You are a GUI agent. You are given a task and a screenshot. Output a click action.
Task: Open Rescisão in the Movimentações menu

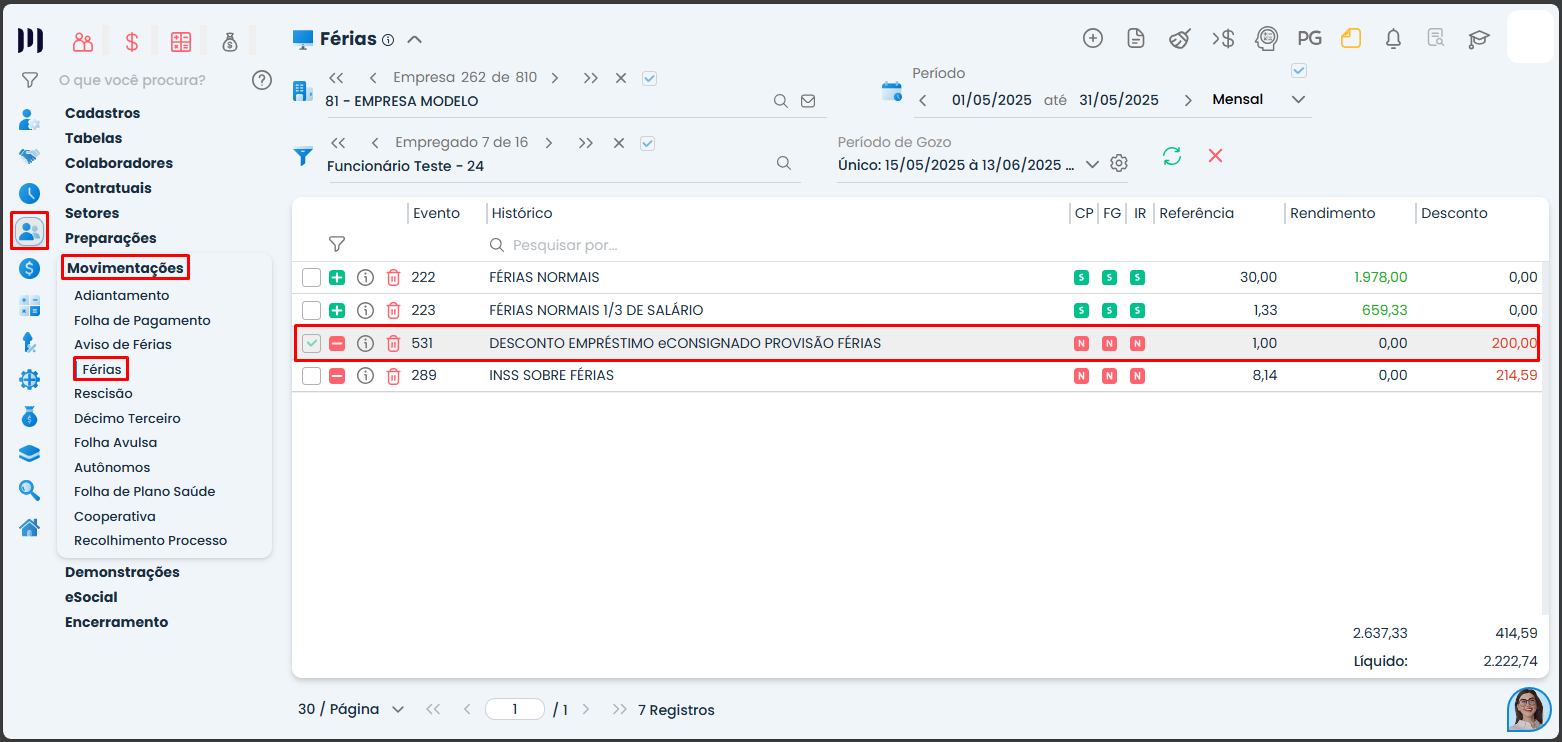tap(103, 394)
